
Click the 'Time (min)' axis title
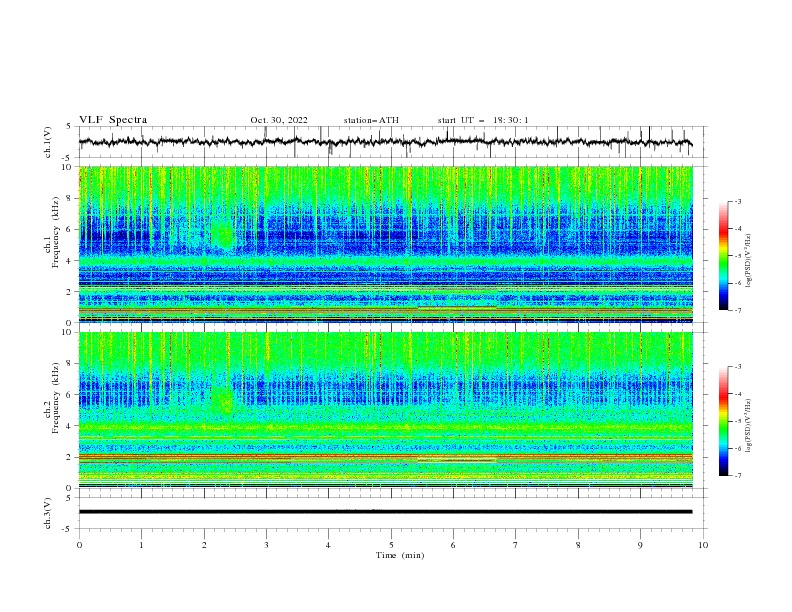coord(400,555)
